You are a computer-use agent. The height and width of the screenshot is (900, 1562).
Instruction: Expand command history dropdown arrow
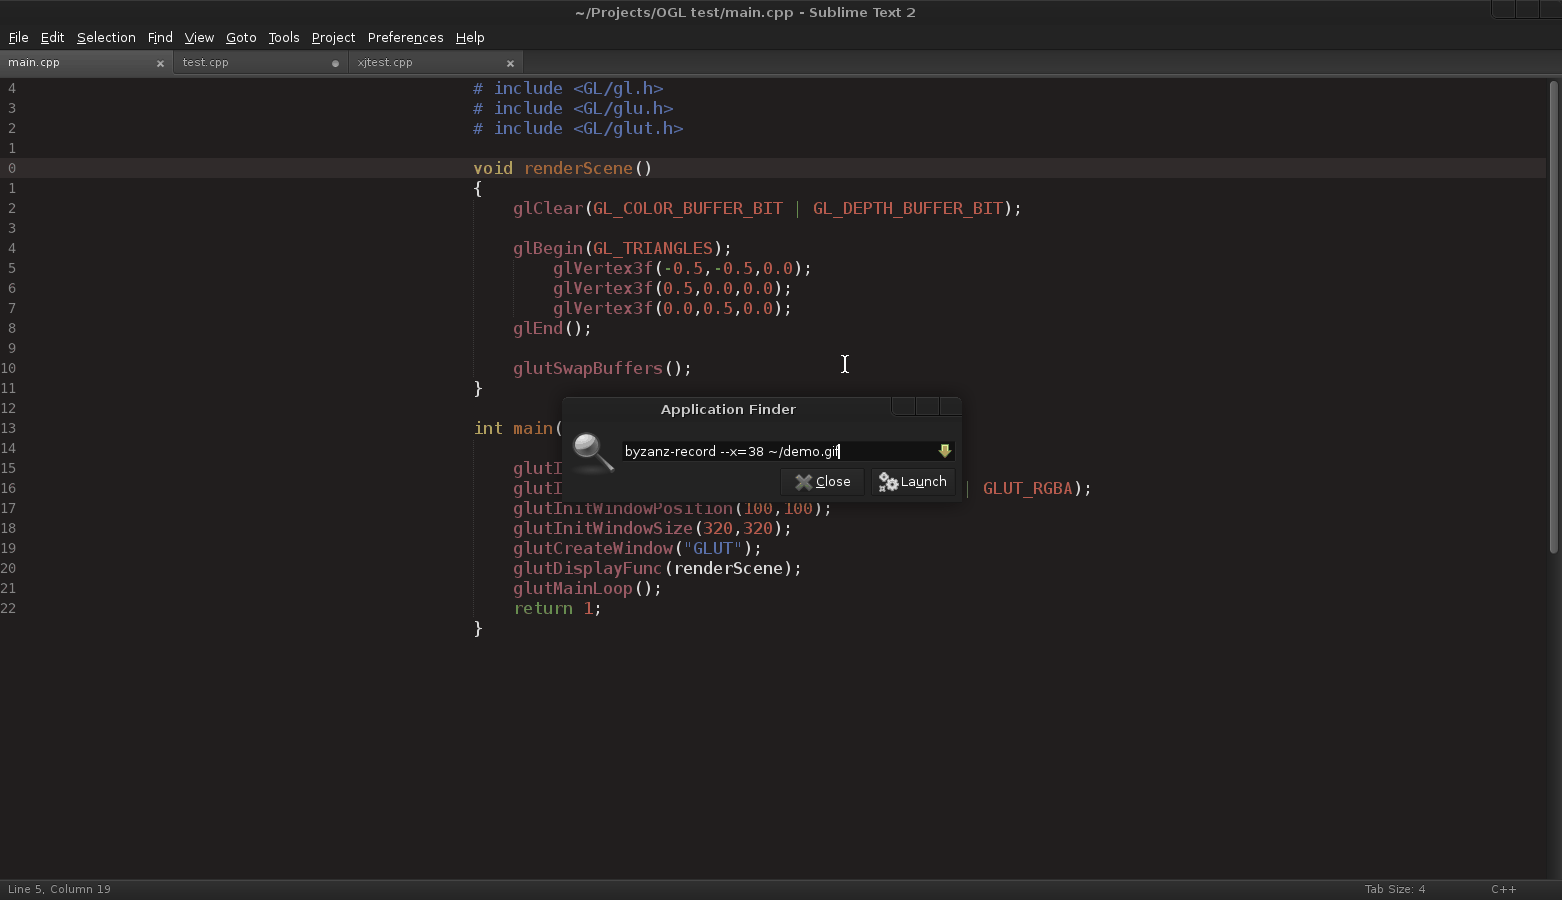[x=944, y=451]
